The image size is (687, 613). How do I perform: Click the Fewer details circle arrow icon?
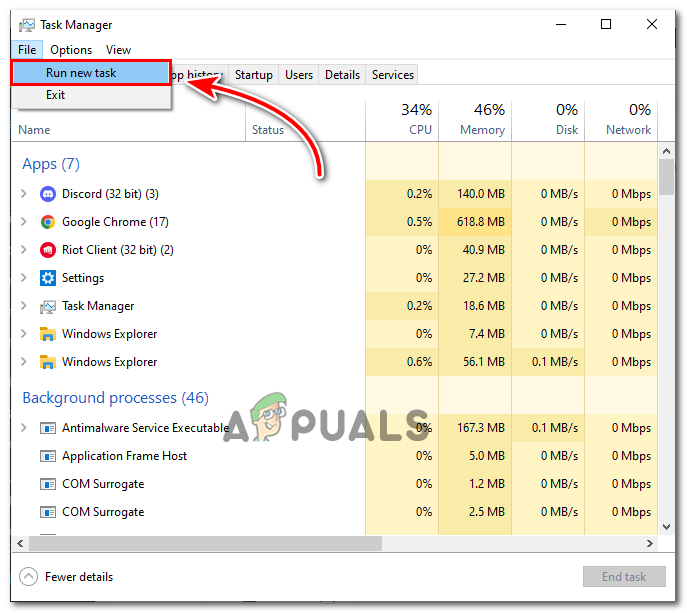pos(28,577)
